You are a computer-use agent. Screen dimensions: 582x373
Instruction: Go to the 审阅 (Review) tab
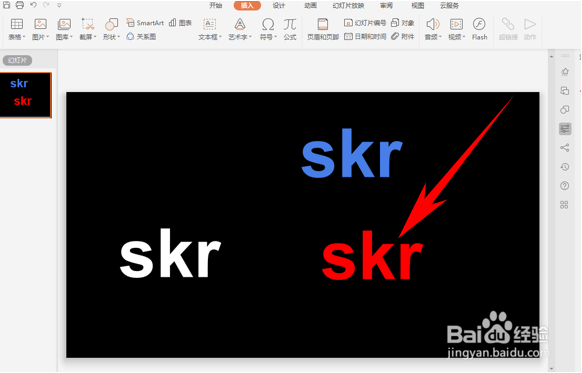[x=386, y=6]
